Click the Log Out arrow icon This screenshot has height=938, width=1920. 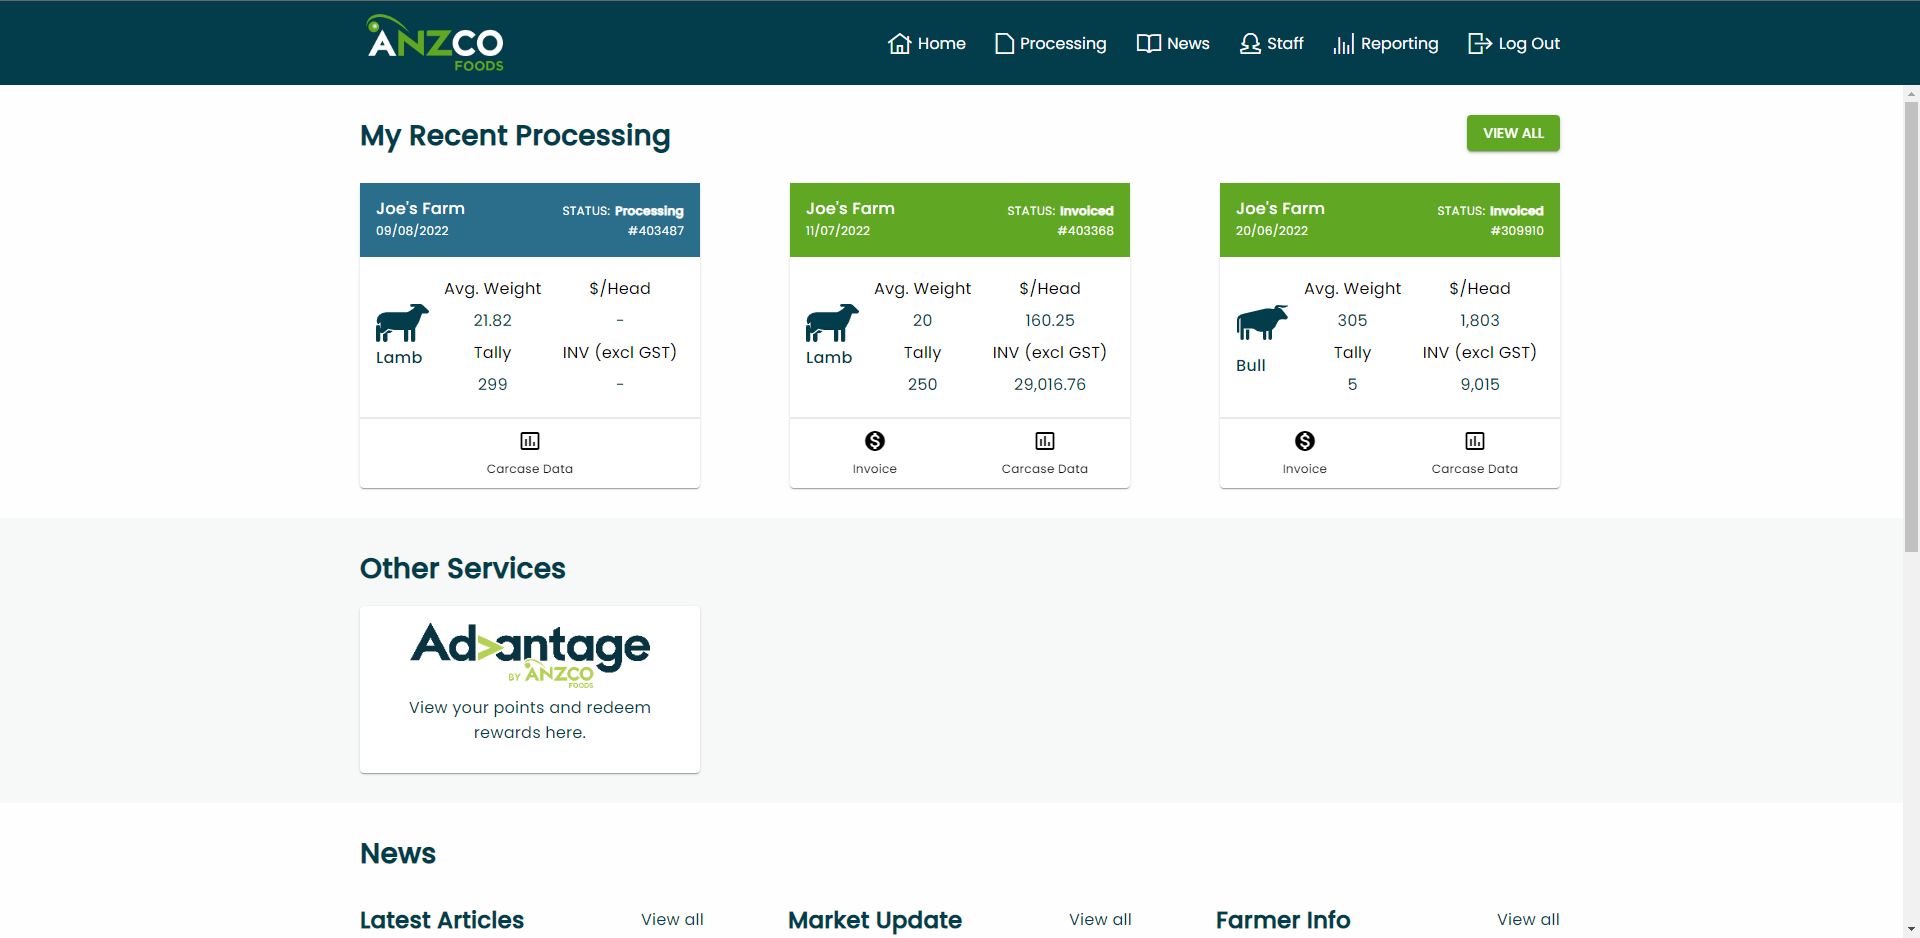(1479, 43)
